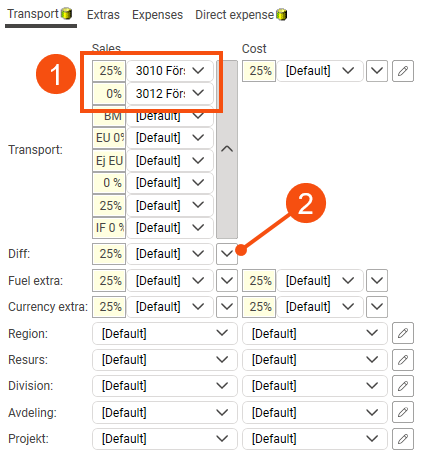The image size is (421, 456).
Task: Expand the Fuel extra cost VAT list
Action: [x=377, y=280]
